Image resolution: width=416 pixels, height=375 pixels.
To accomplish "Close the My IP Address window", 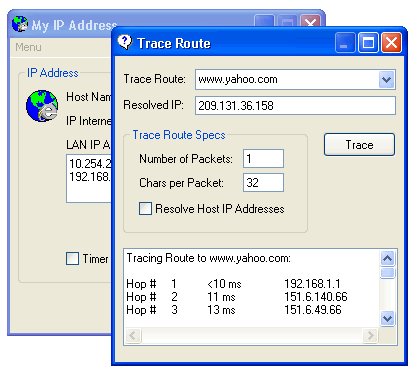I will click(310, 22).
